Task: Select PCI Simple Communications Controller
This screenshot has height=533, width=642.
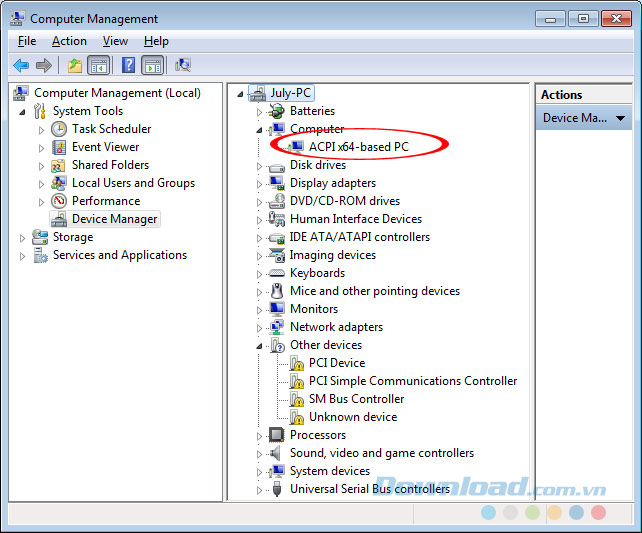Action: coord(413,381)
